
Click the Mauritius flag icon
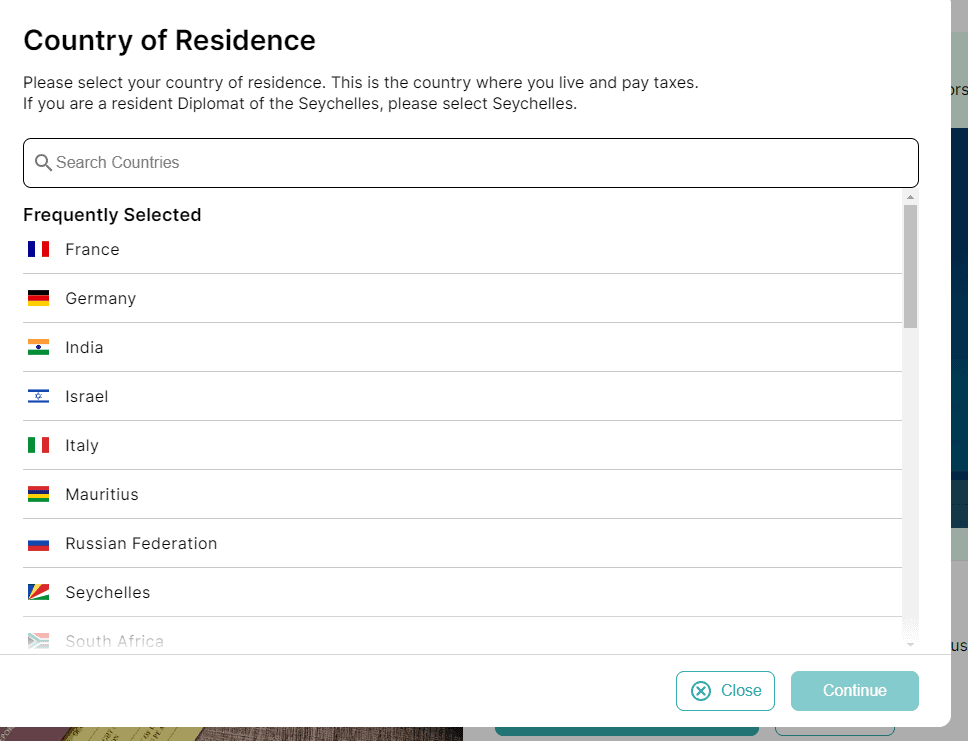38,494
